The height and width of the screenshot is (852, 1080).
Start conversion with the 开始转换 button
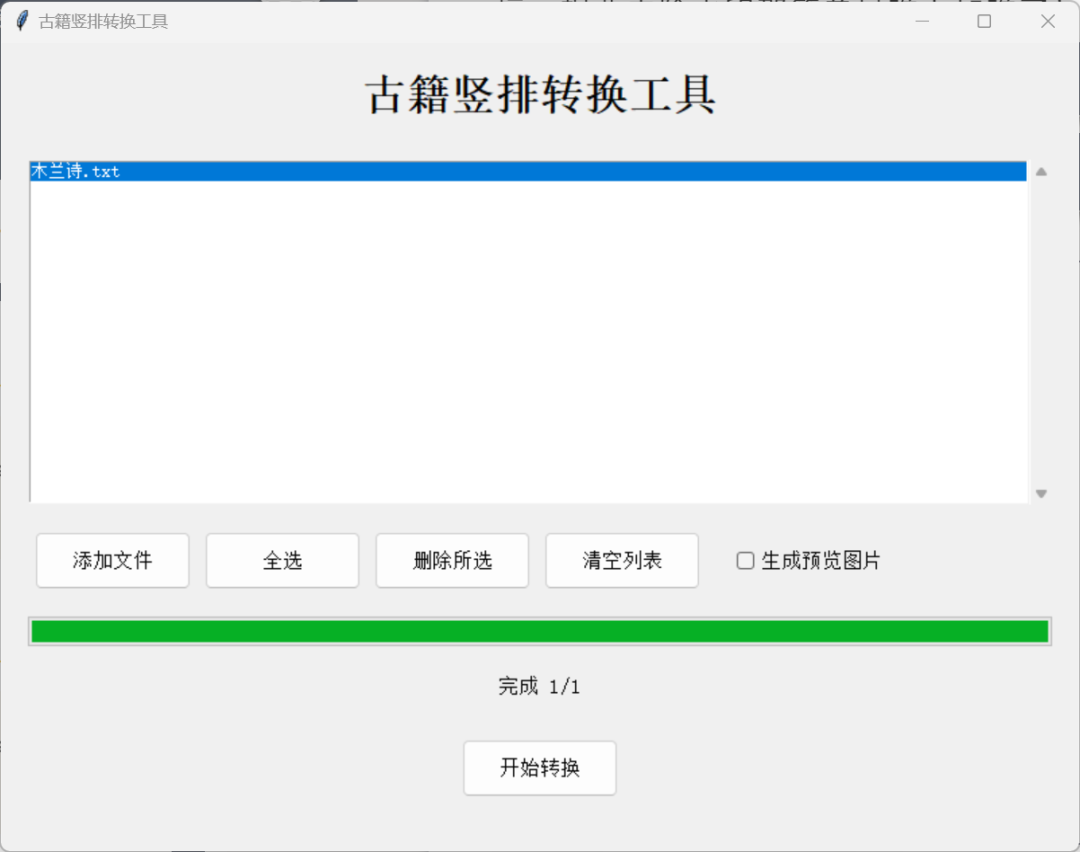[x=539, y=768]
